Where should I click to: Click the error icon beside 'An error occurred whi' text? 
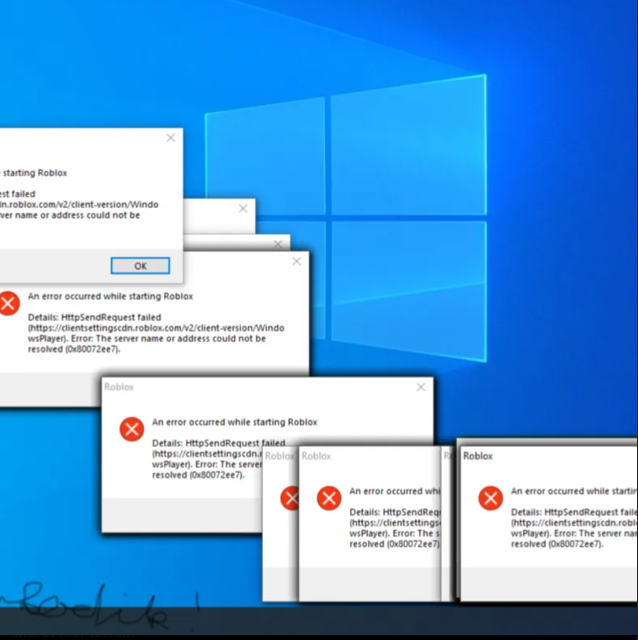click(329, 498)
